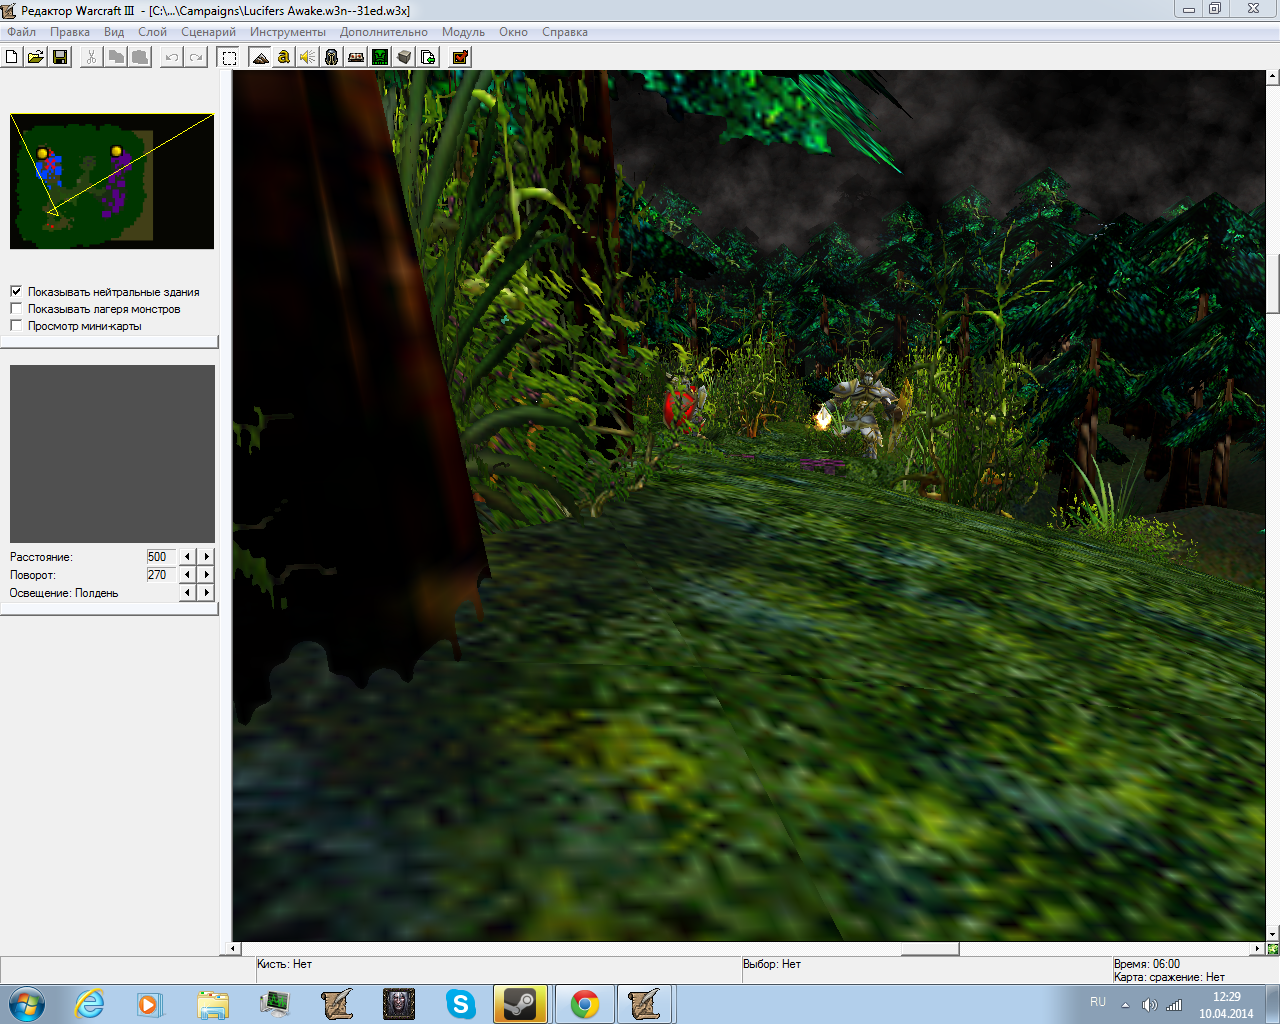The width and height of the screenshot is (1280, 1024).
Task: Switch to Steam in the taskbar
Action: click(x=520, y=1004)
